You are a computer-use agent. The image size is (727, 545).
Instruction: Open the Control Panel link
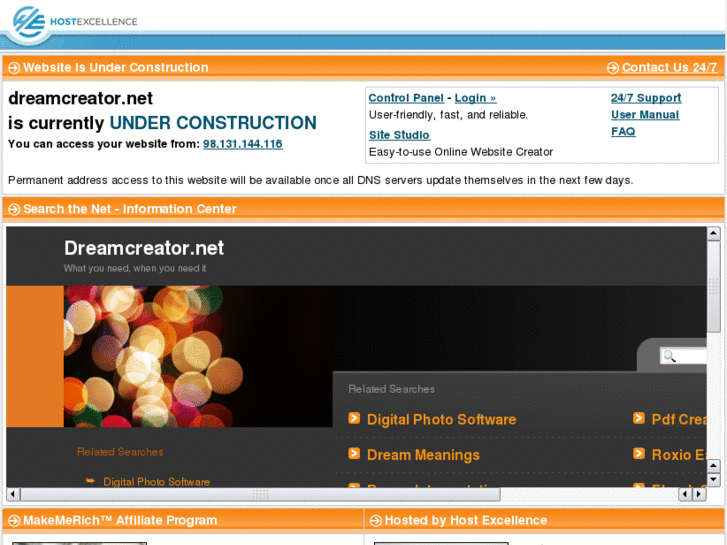coord(406,98)
